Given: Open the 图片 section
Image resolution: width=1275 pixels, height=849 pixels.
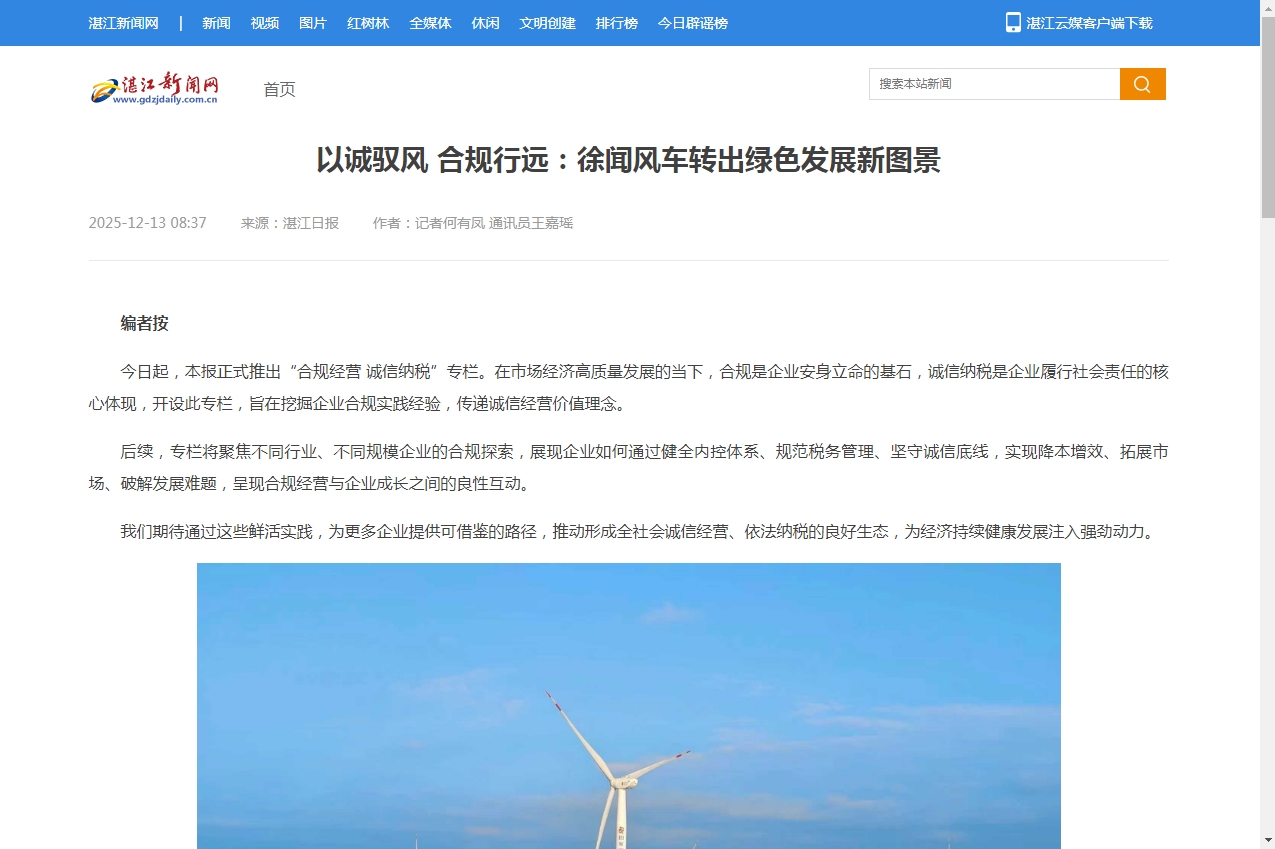Looking at the screenshot, I should pos(313,23).
